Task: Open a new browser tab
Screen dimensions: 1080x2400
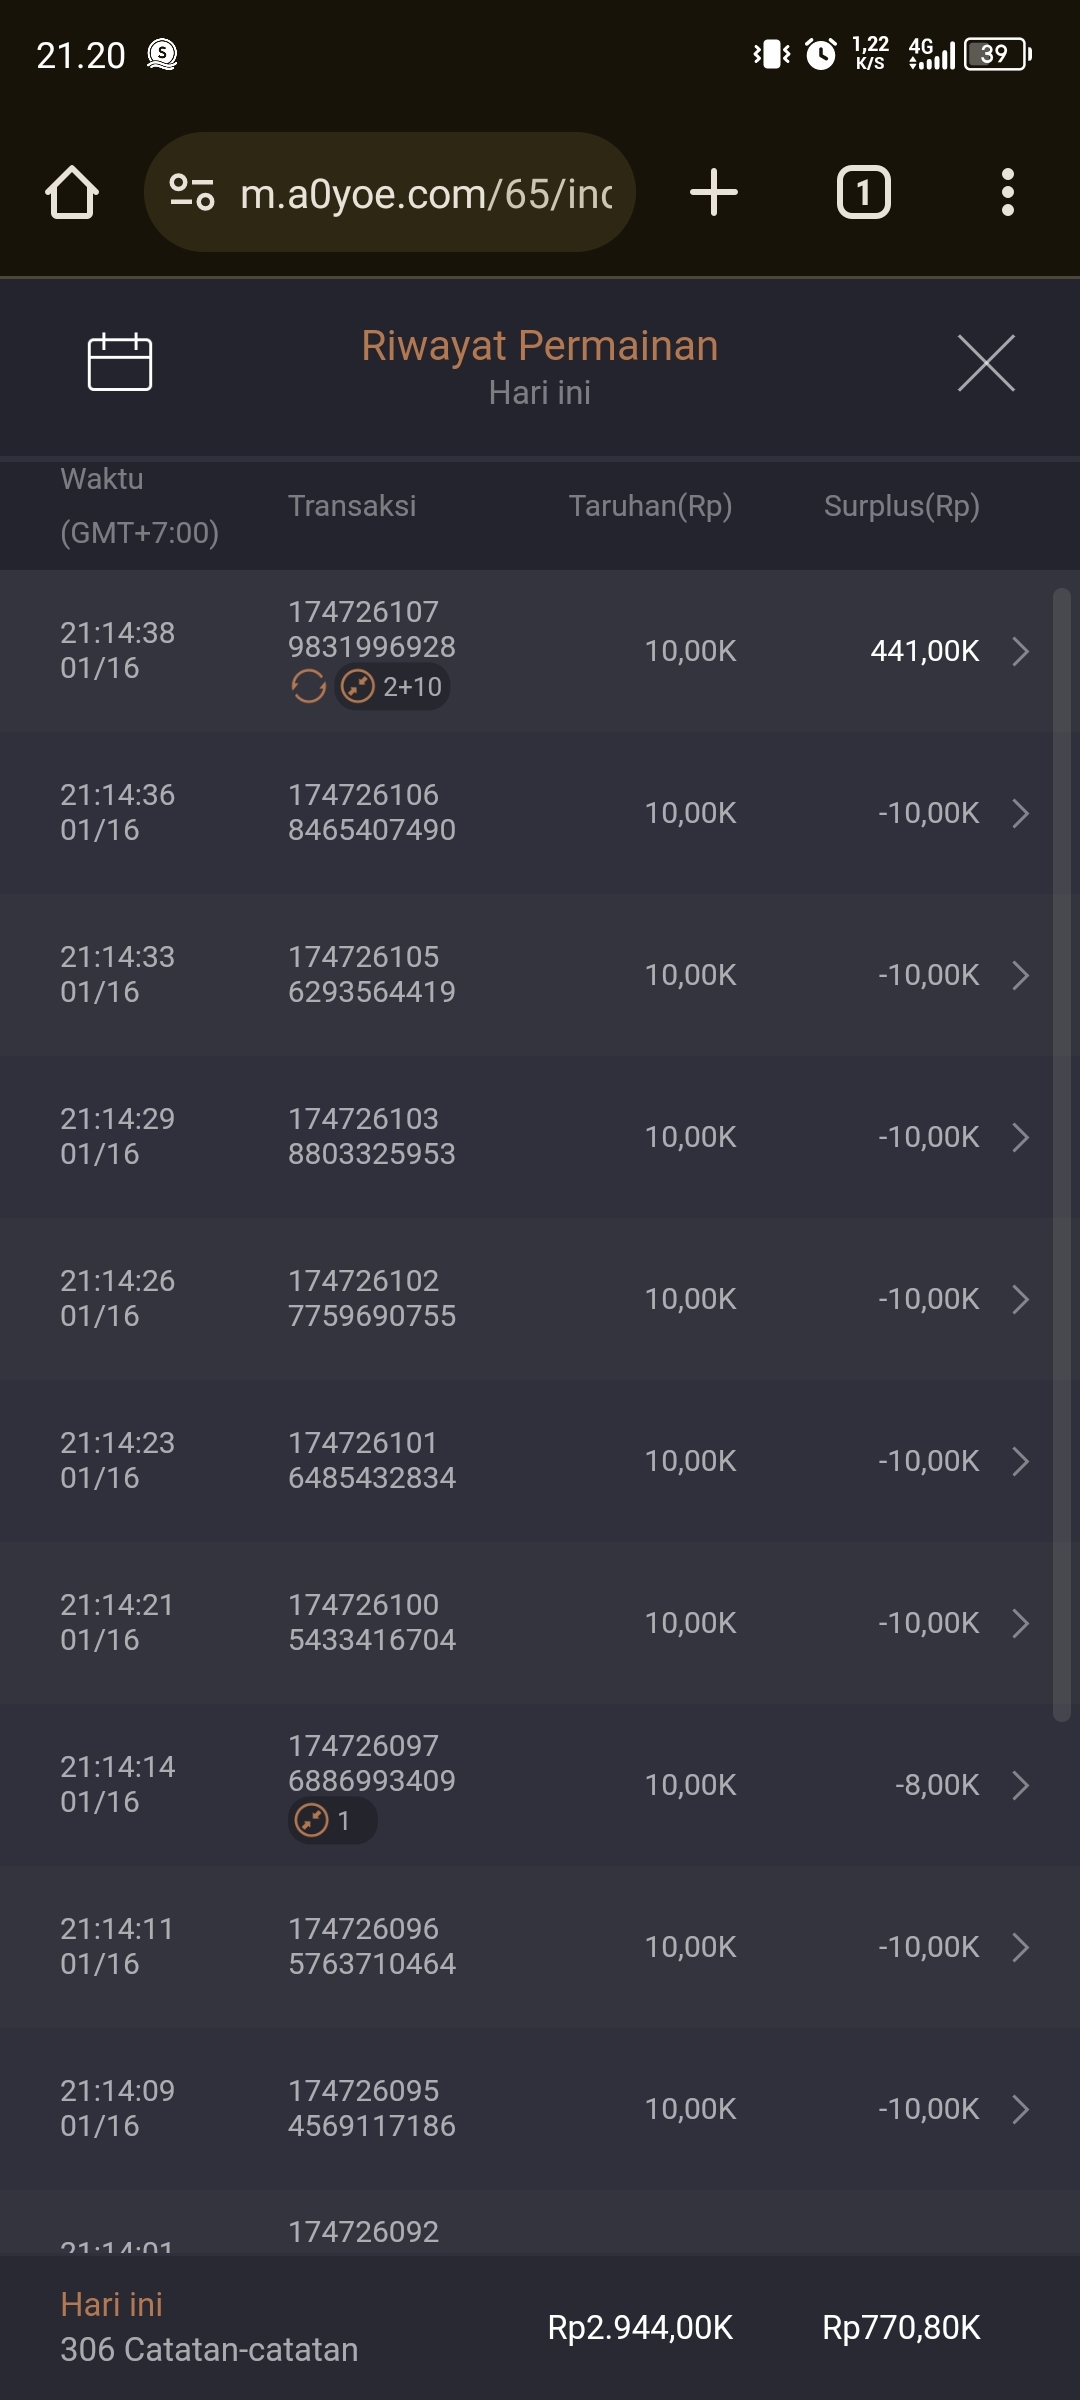Action: (714, 192)
